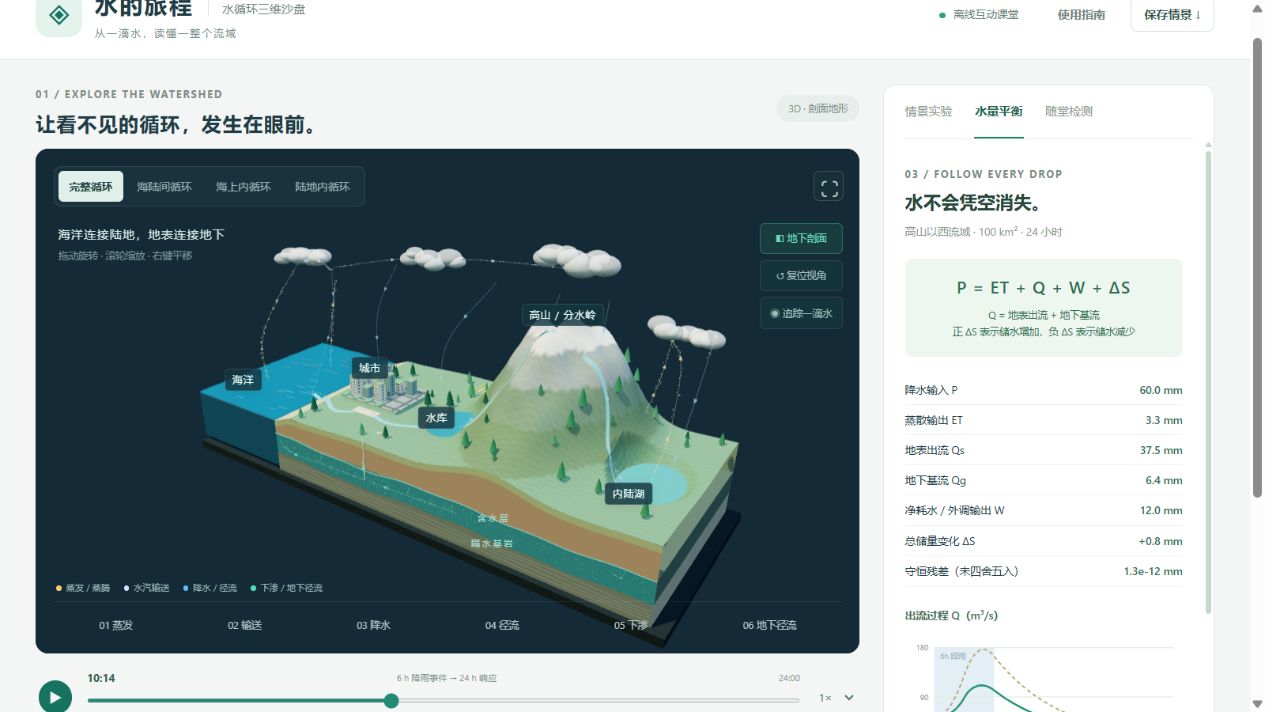Click the 出流过程 Q chart heading

tap(951, 615)
